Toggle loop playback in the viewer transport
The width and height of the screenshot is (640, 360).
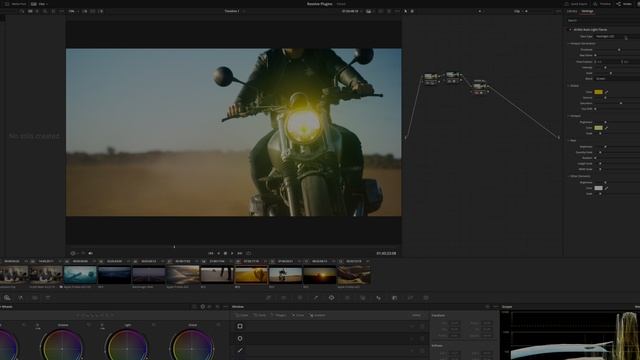[249, 253]
